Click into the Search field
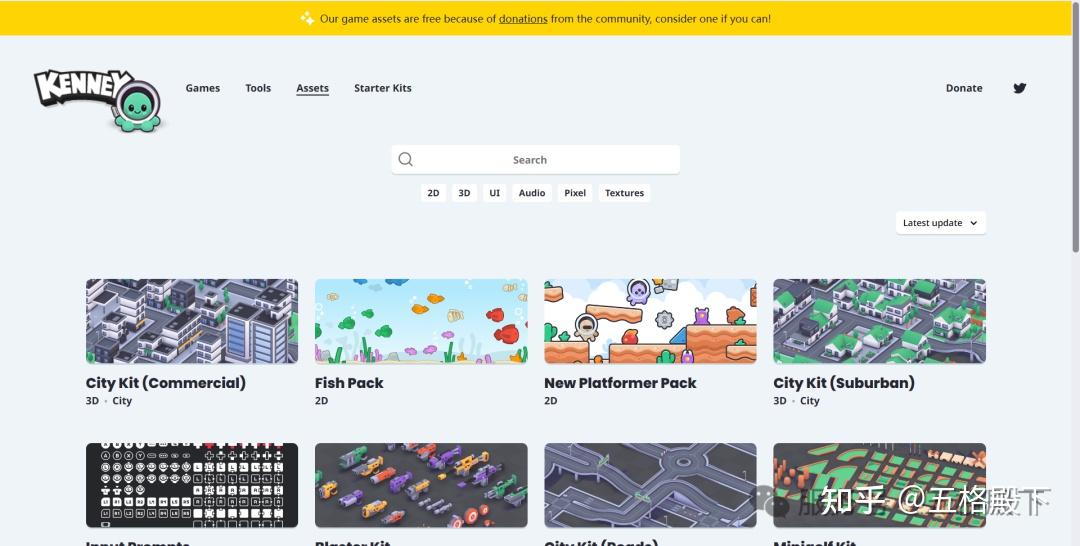This screenshot has height=546, width=1080. point(536,160)
